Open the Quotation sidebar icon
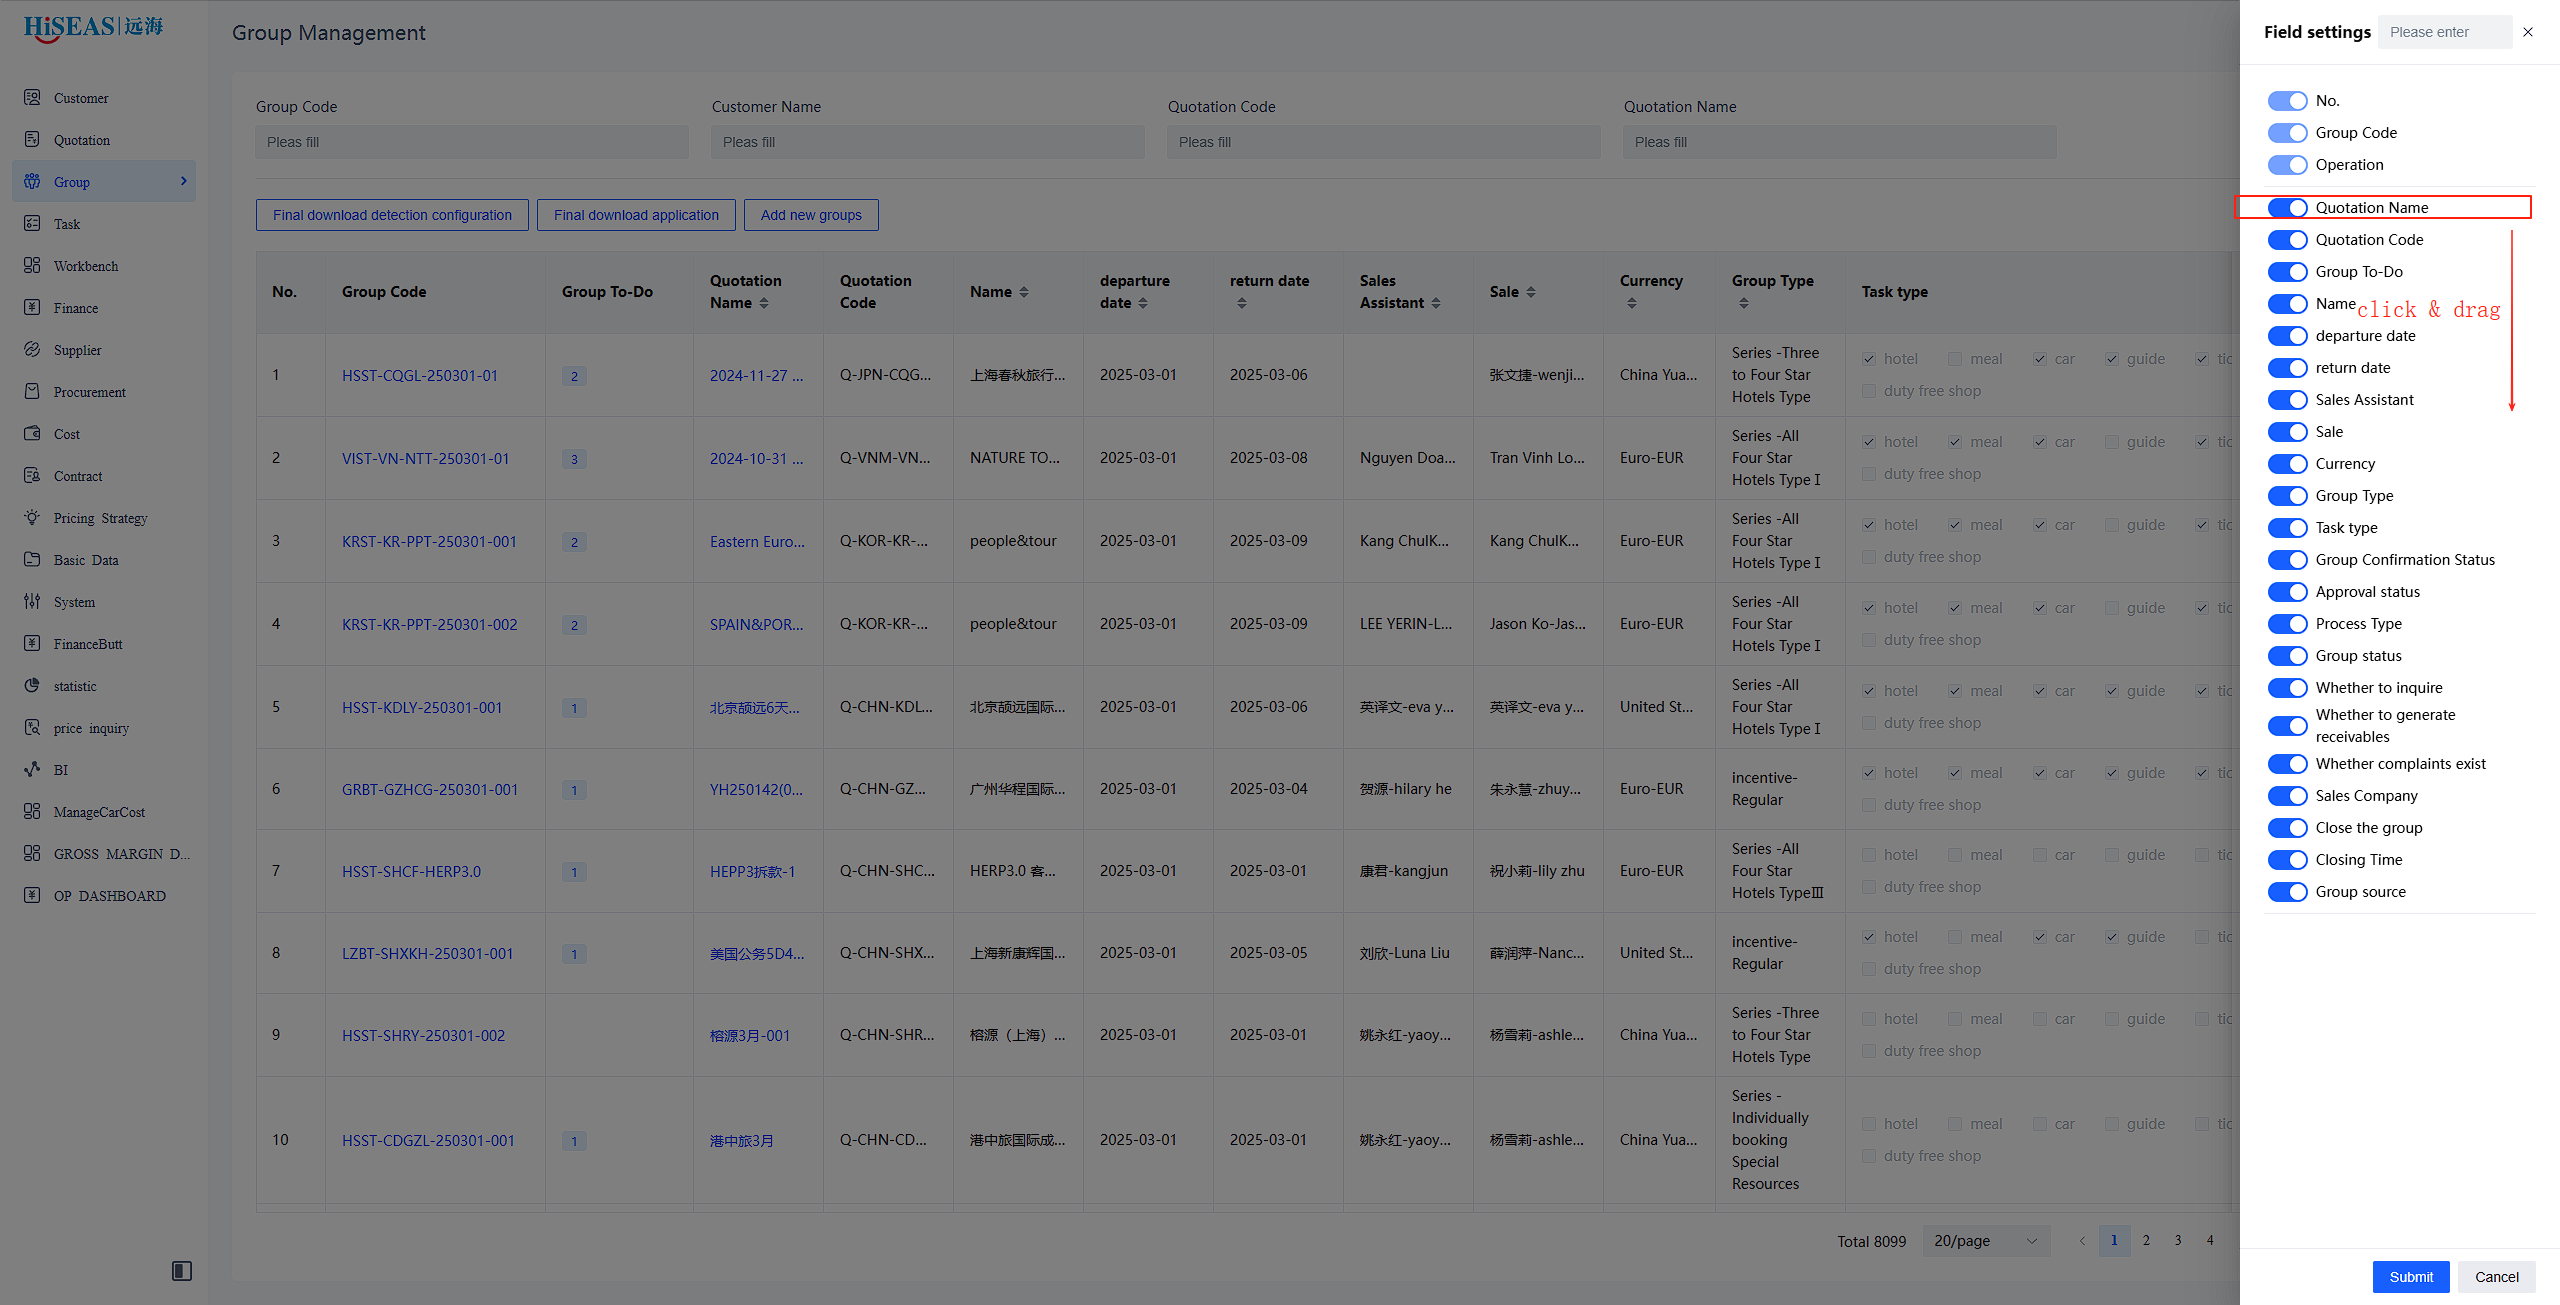Screen dimensions: 2560x1305 click(32, 139)
